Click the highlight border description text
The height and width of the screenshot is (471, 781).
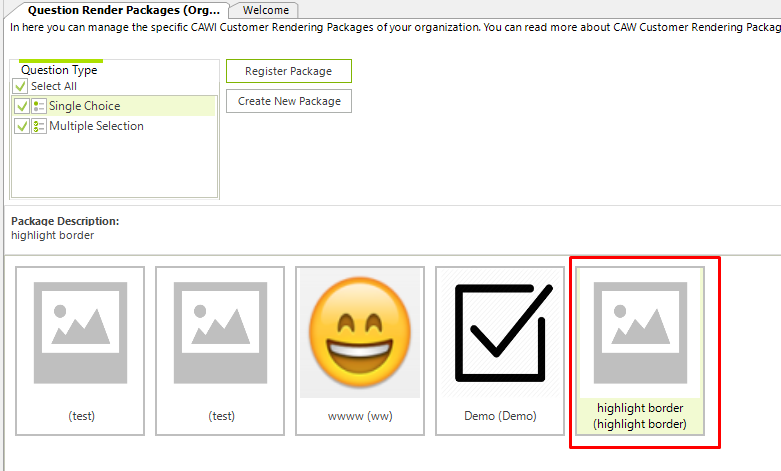(x=53, y=236)
